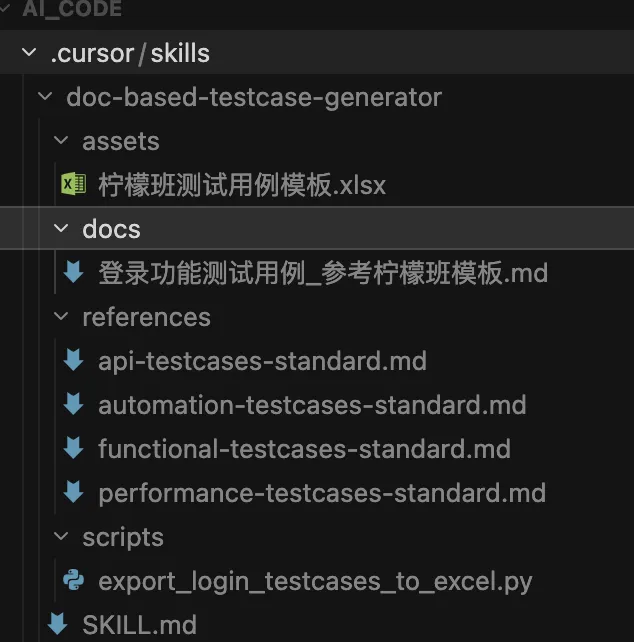Open performance-testcases-standard.md file
The width and height of the screenshot is (634, 642).
322,493
